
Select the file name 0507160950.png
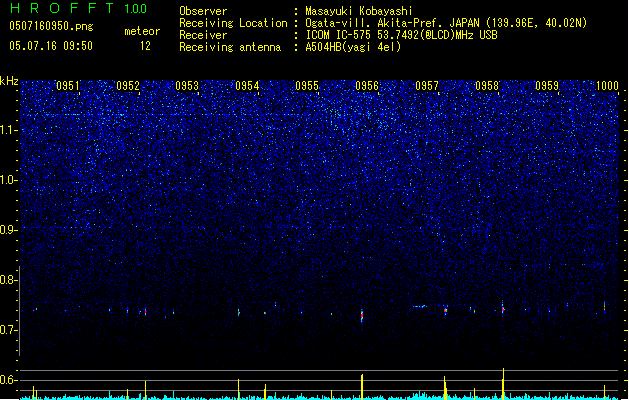point(51,26)
